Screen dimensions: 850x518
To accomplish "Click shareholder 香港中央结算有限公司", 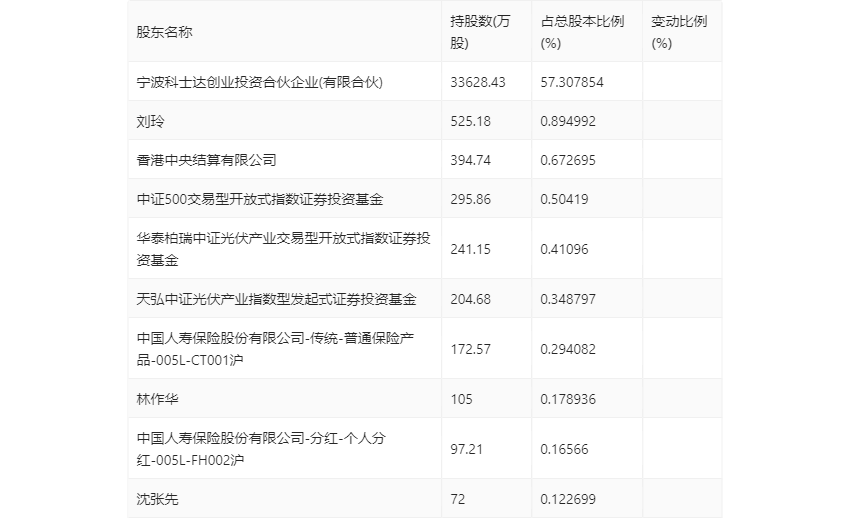I will pos(207,160).
